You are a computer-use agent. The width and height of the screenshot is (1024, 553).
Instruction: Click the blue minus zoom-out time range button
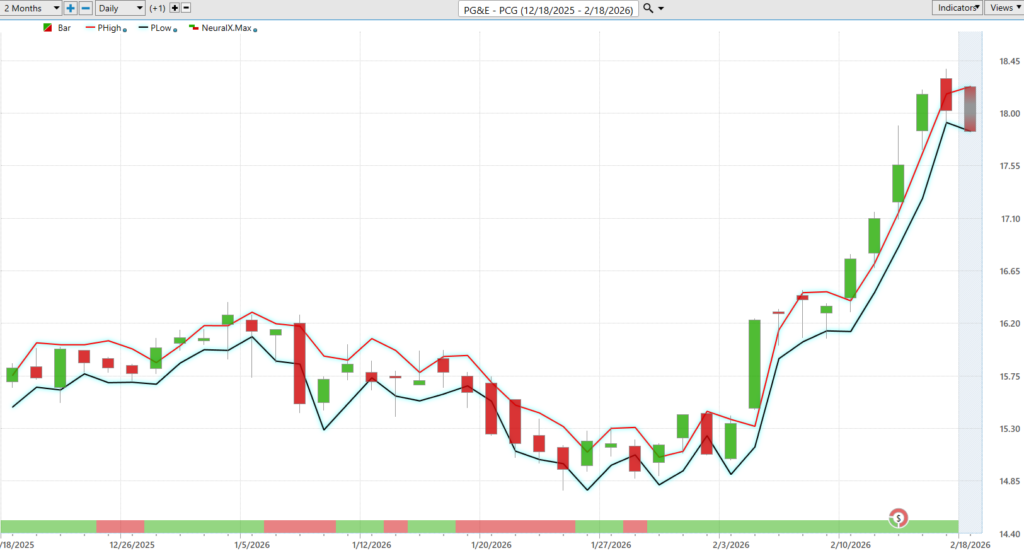[x=83, y=7]
